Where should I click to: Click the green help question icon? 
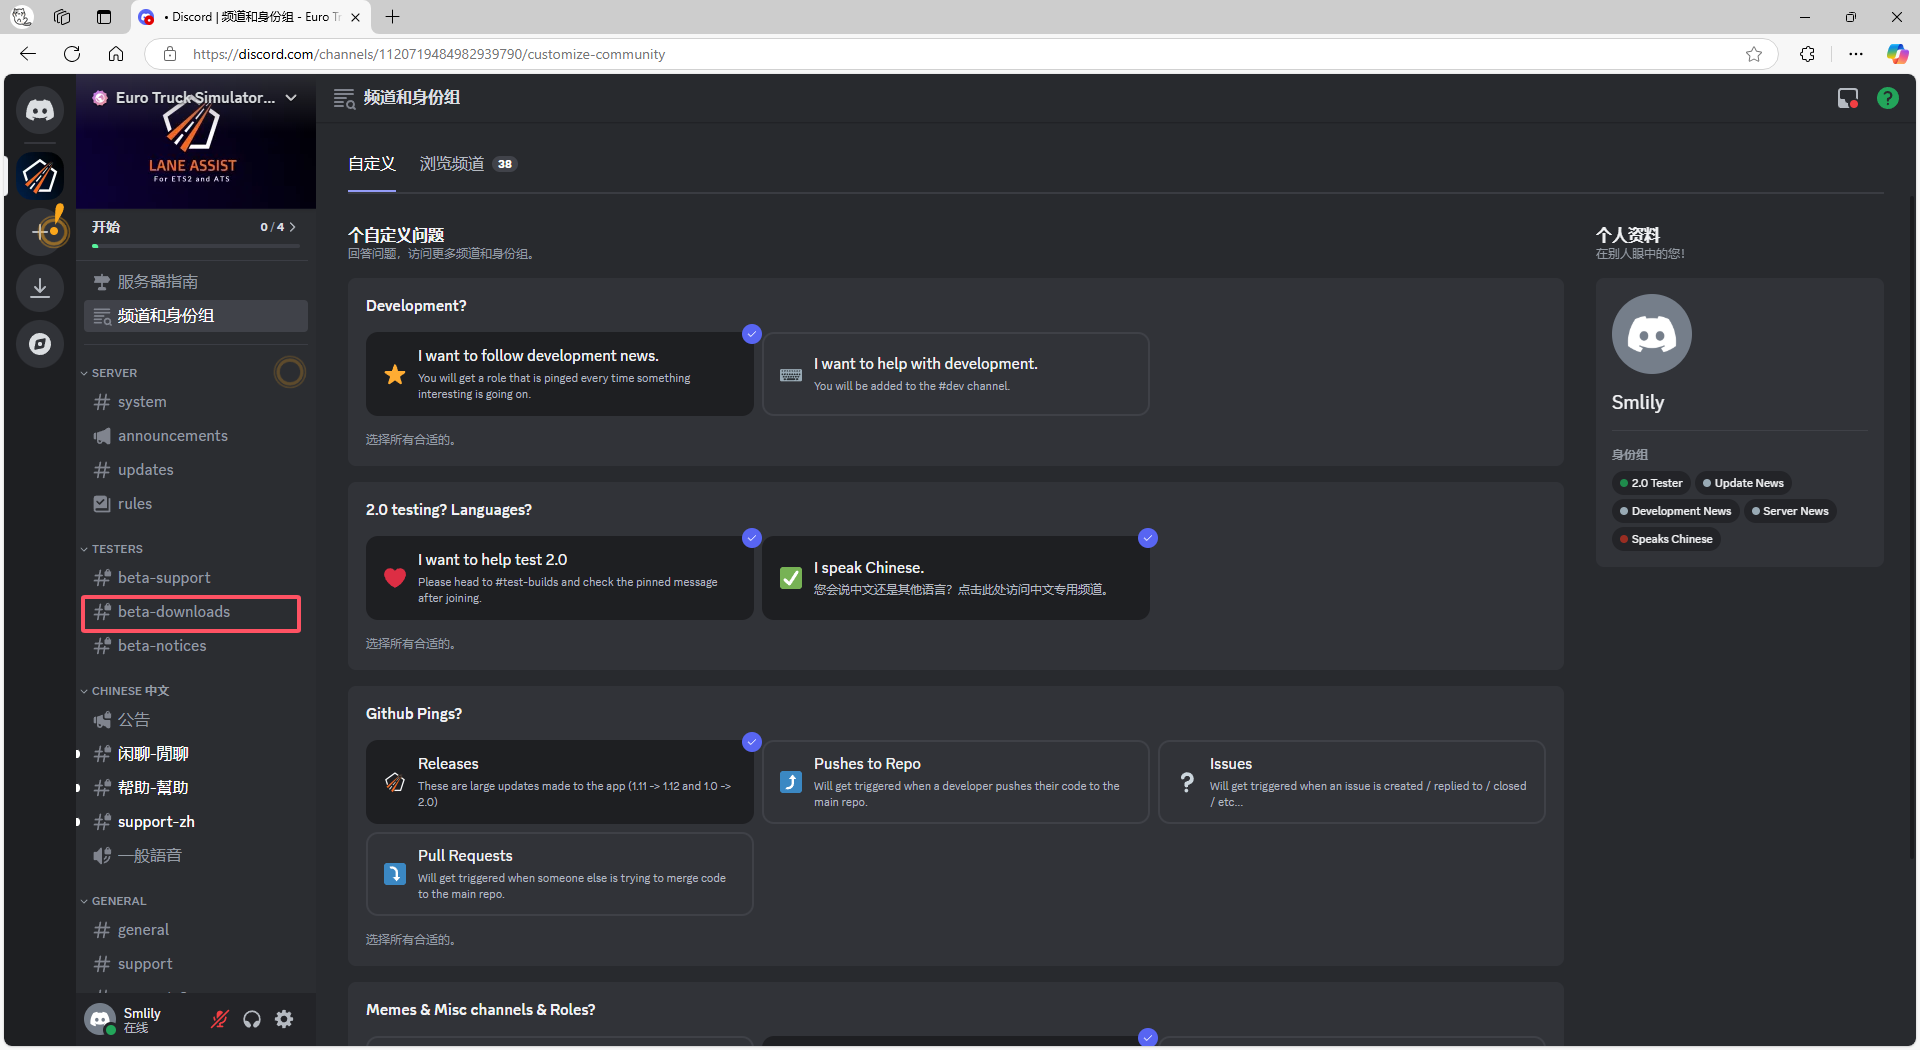(1888, 98)
